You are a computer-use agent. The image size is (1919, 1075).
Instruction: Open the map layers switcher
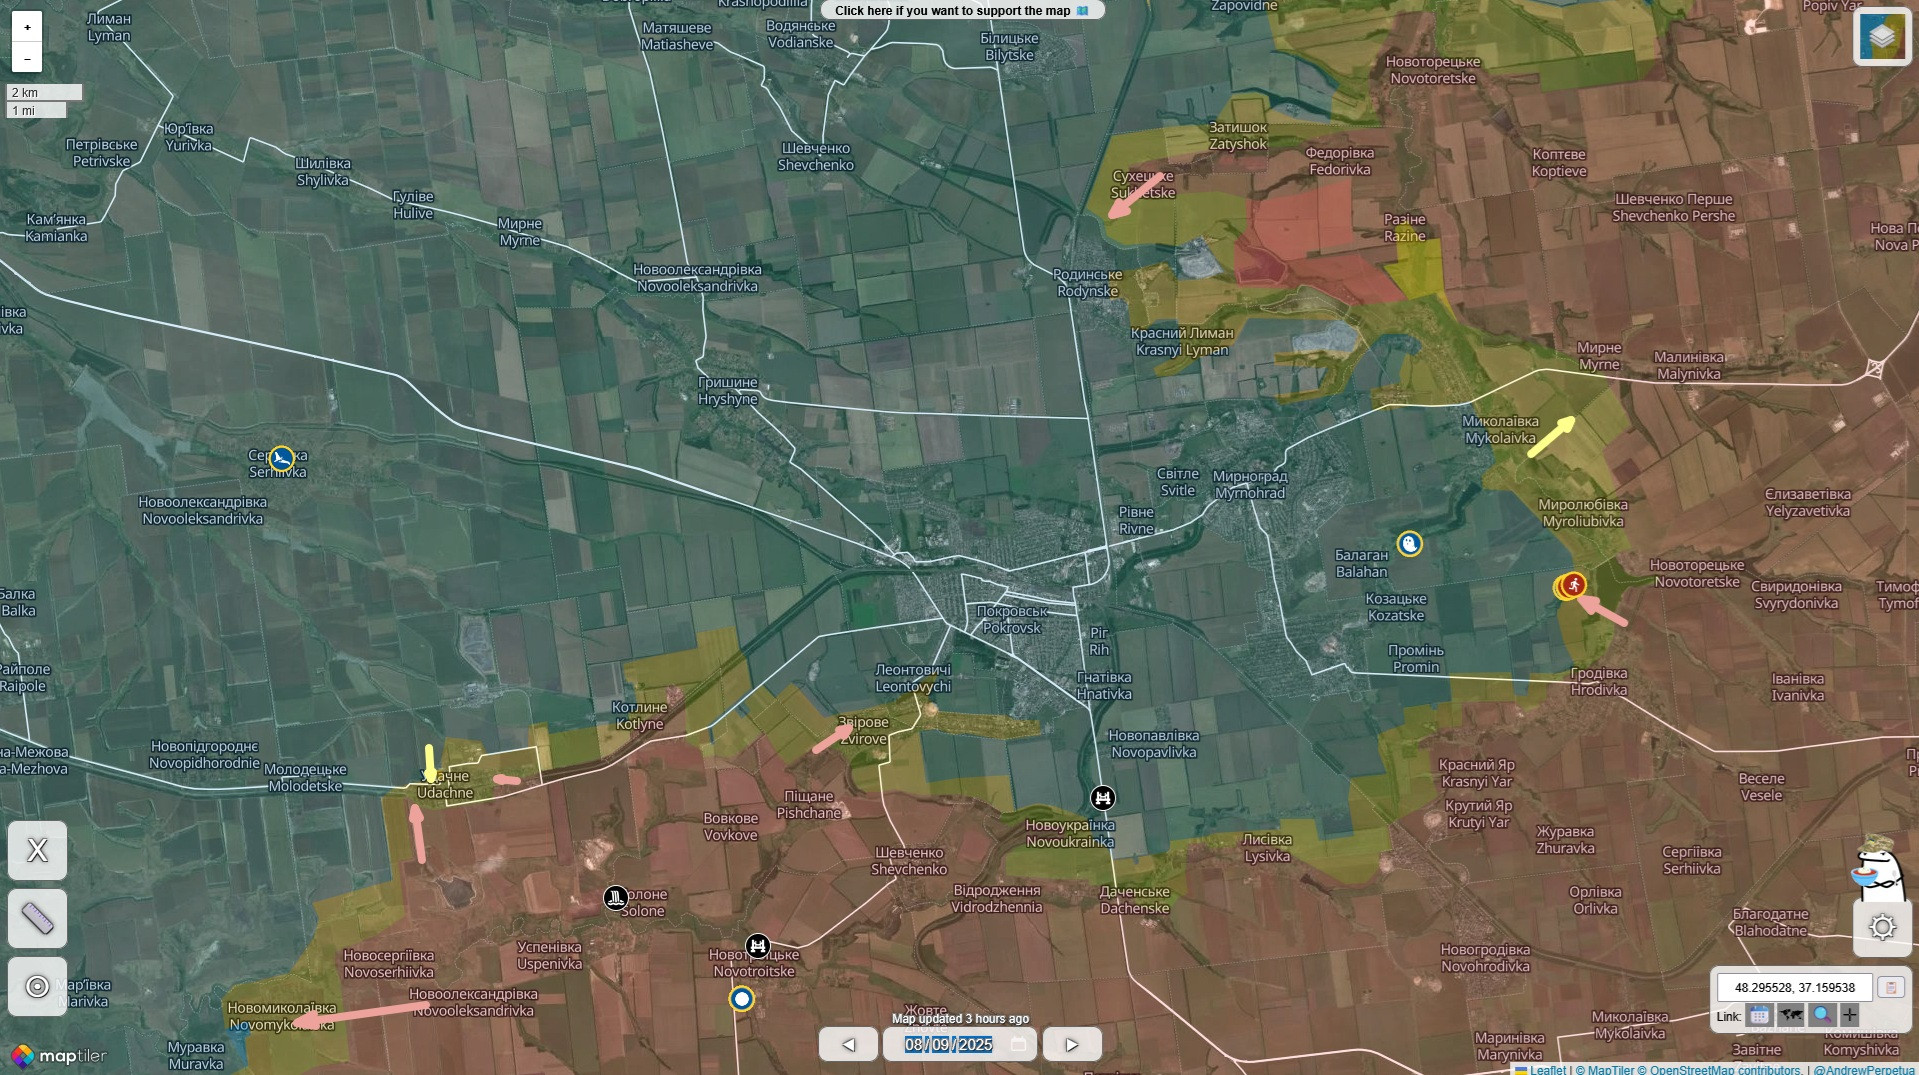(x=1882, y=37)
